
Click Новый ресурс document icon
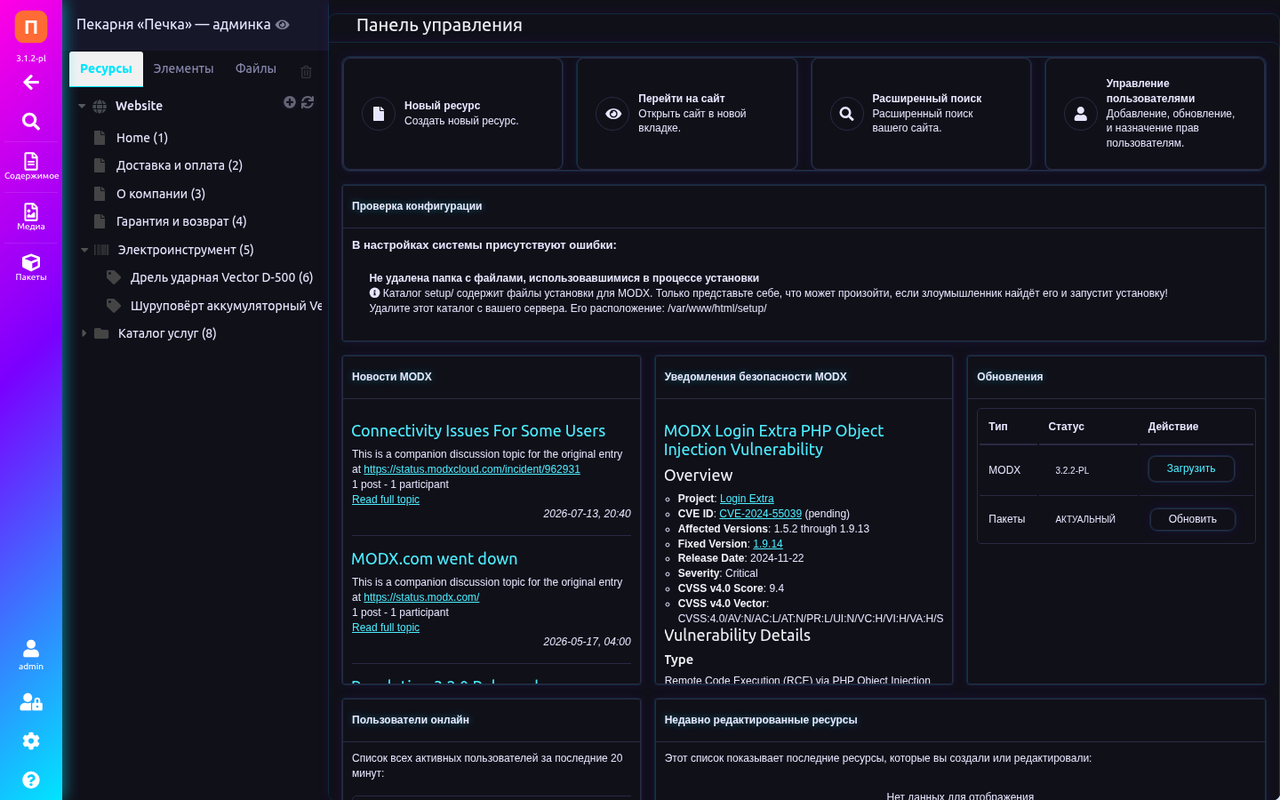point(378,114)
